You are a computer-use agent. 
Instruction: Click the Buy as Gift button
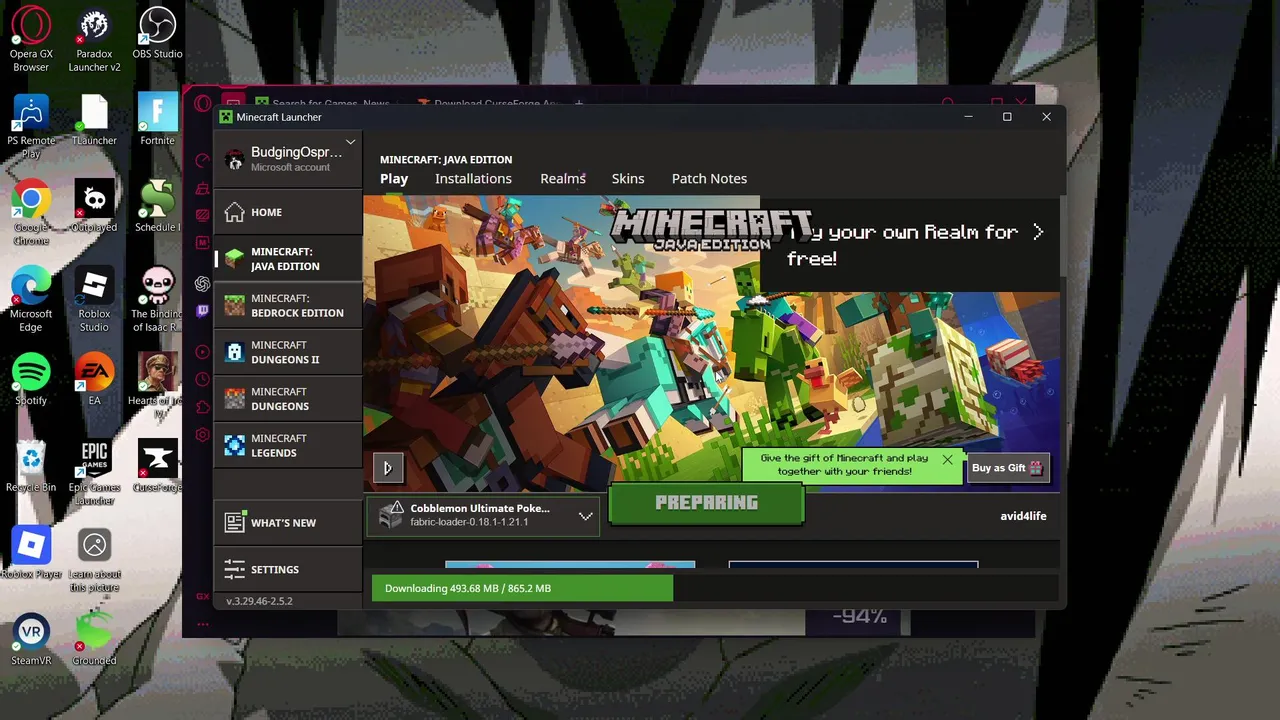click(1008, 468)
